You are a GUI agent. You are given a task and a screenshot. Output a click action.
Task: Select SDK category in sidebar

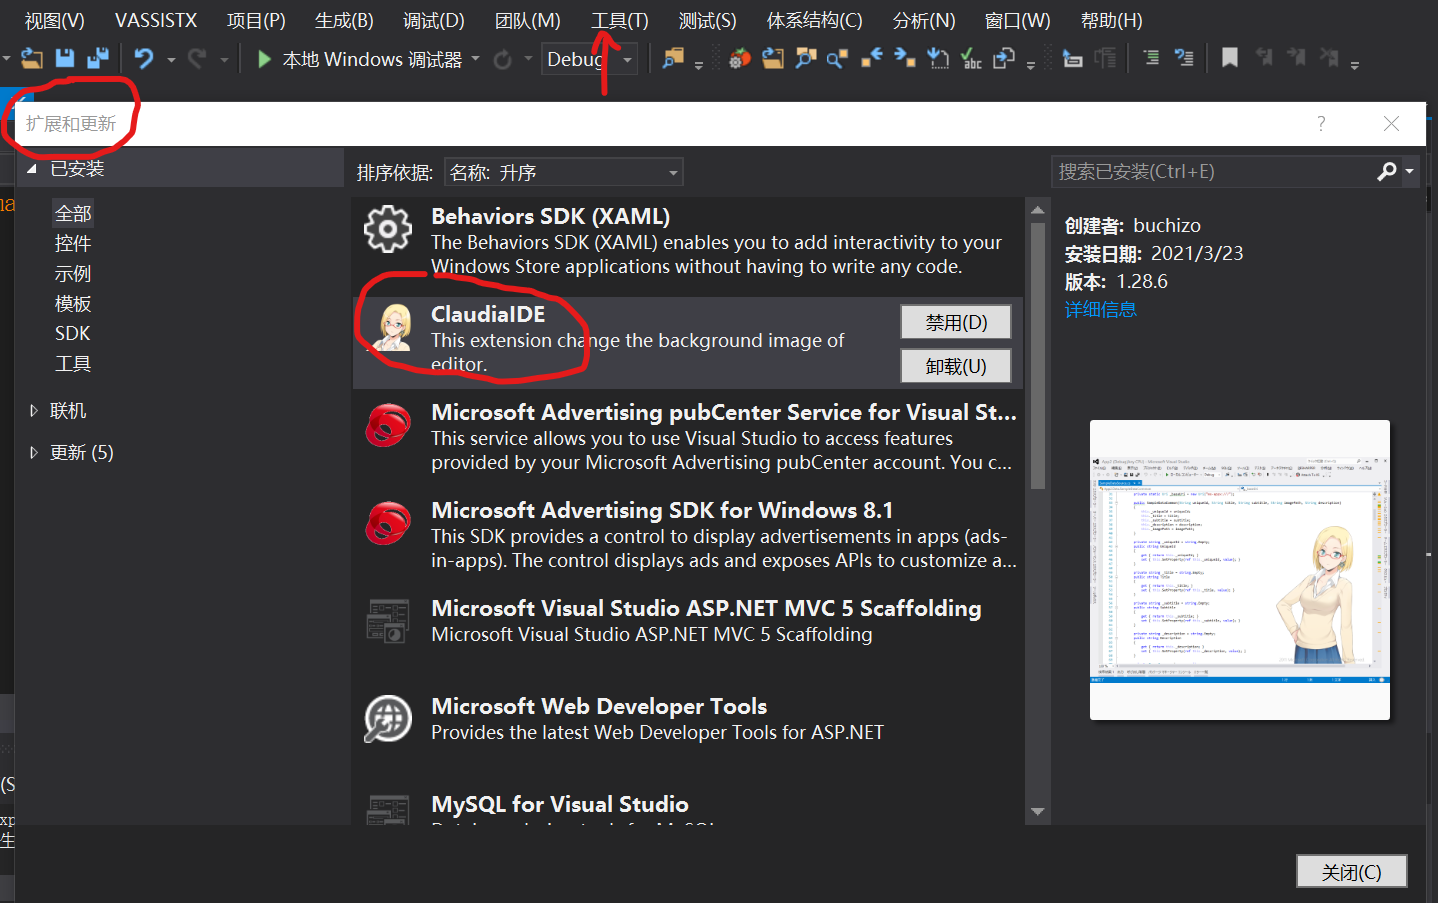tap(72, 334)
